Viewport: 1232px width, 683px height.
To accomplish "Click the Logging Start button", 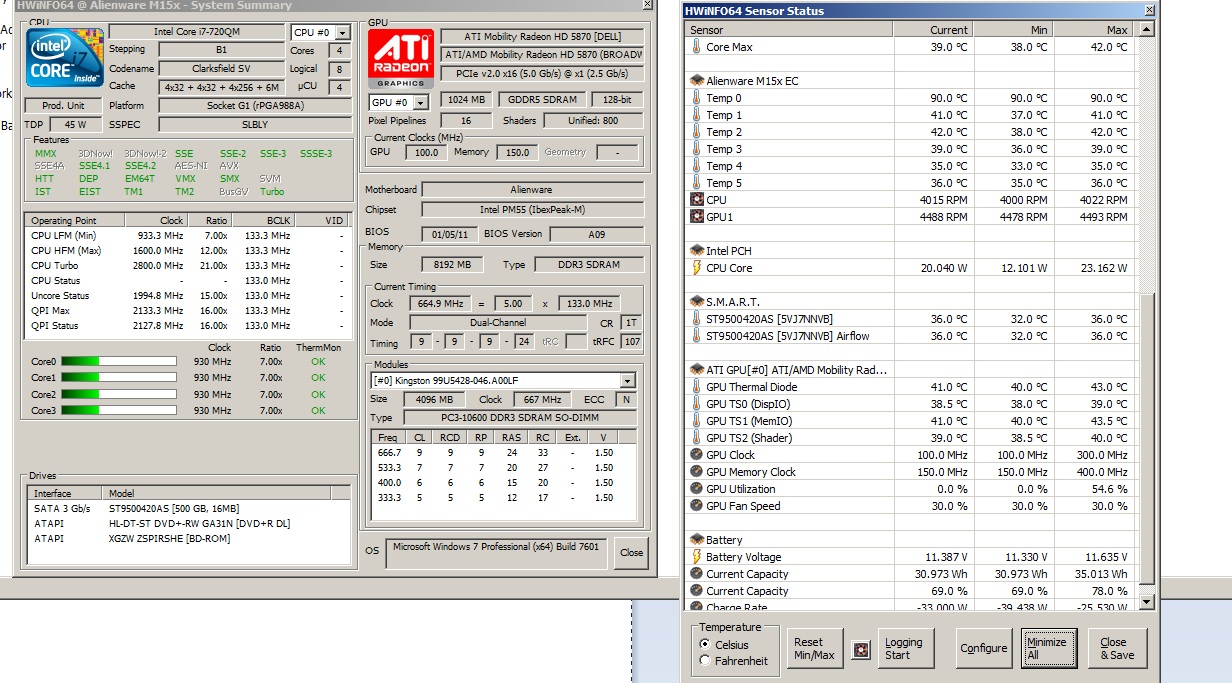I will [904, 649].
